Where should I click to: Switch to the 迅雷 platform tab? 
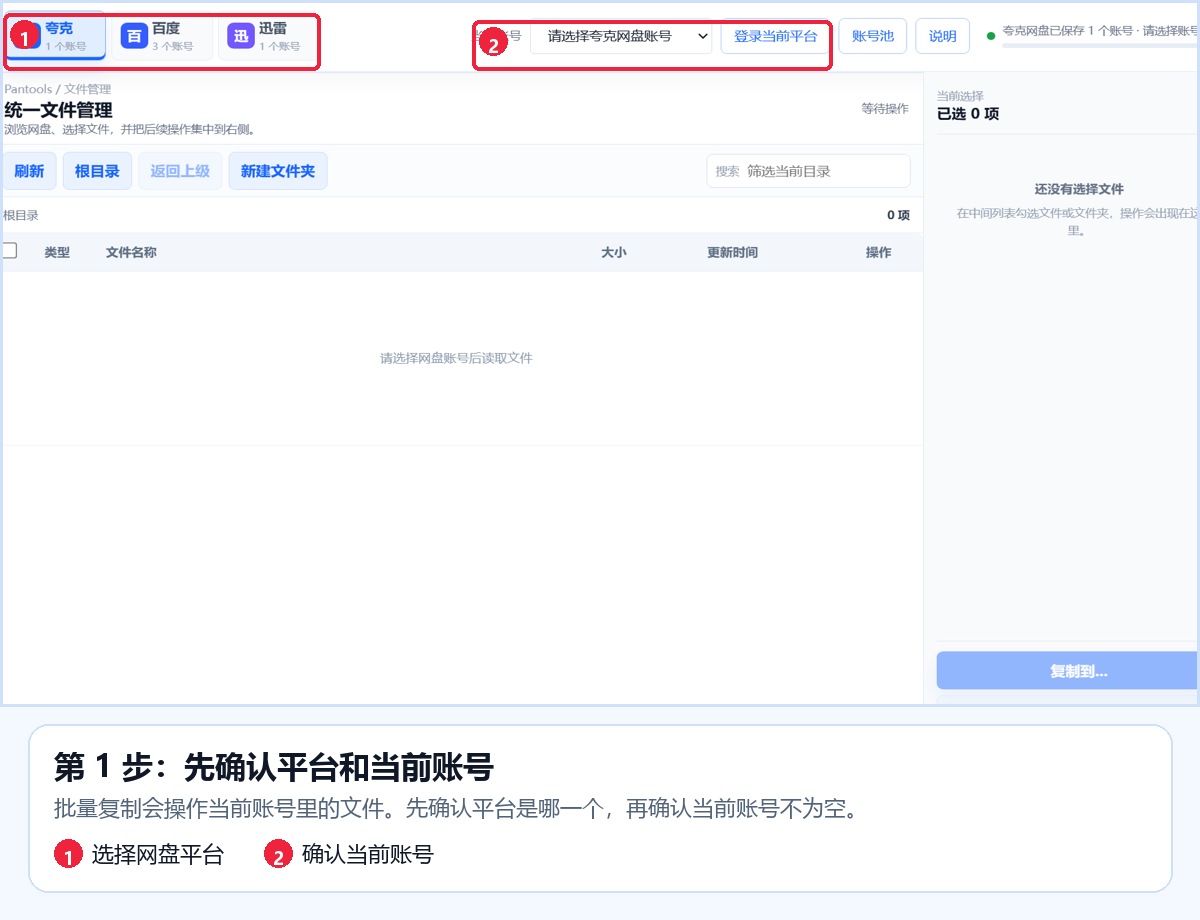[267, 37]
